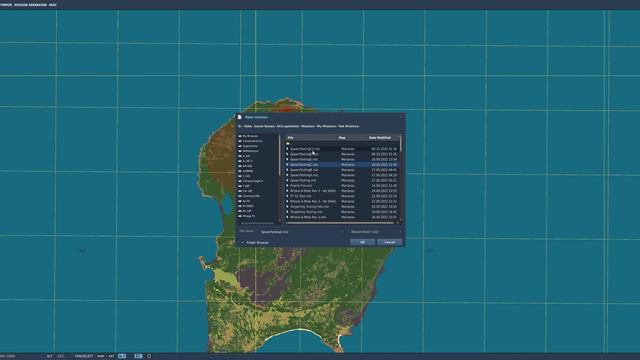Select Targeting Testing-Hell.miz file
The width and height of the screenshot is (640, 360).
(342, 207)
